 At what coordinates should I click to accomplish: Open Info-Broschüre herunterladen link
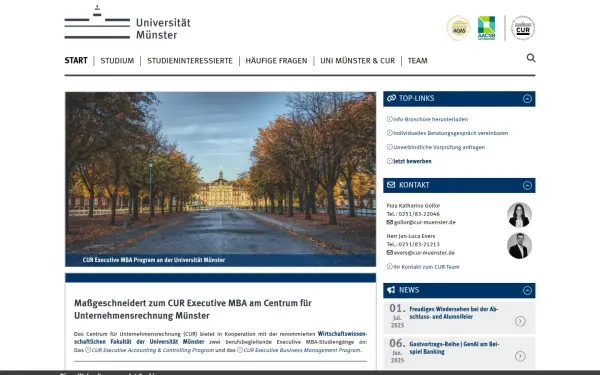click(430, 119)
